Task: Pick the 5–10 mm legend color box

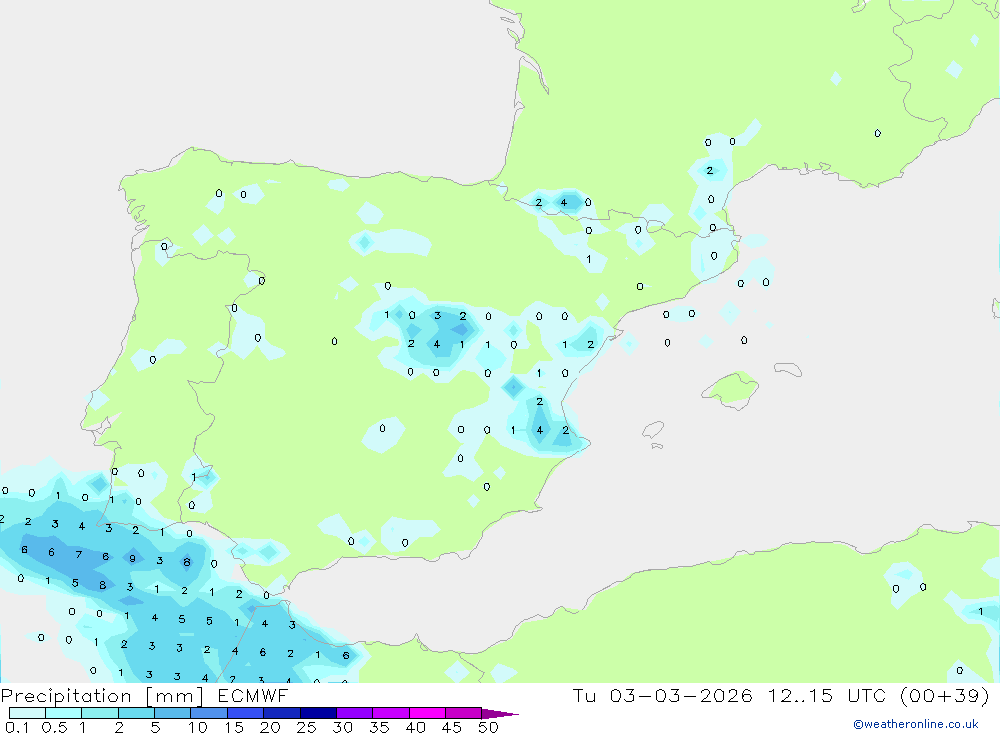Action: click(173, 713)
